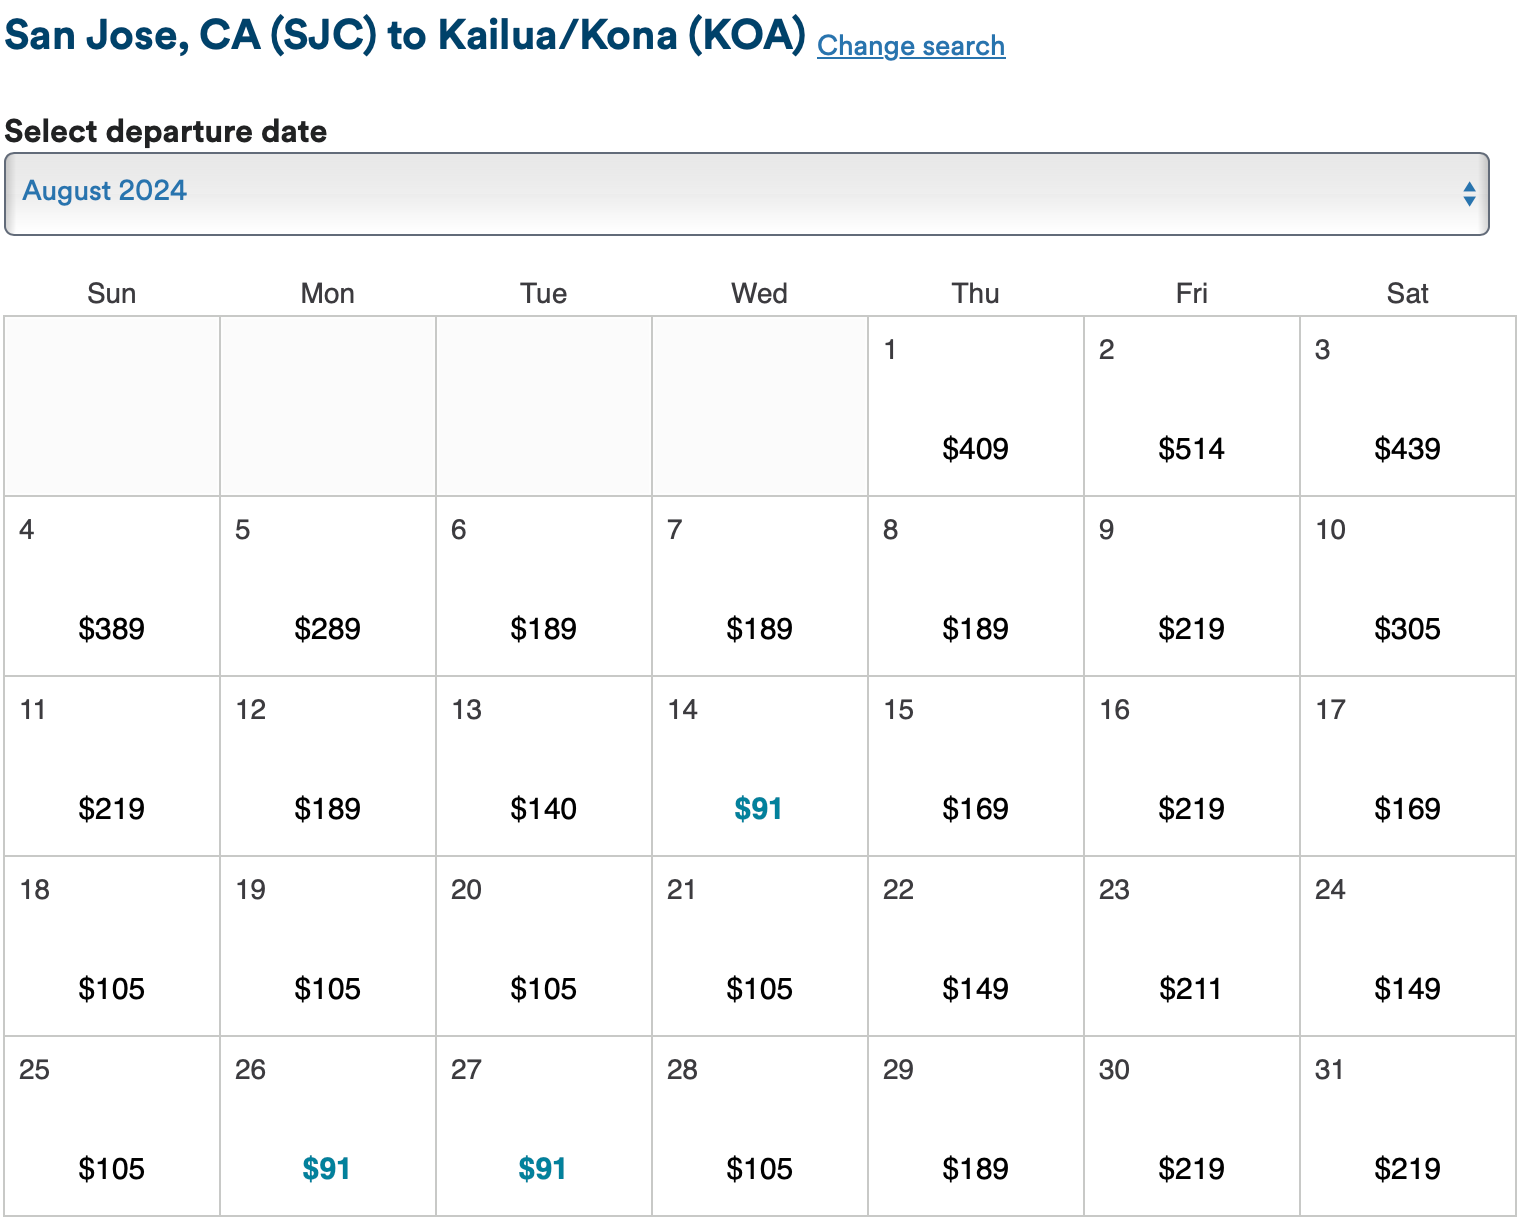Select August 18 fare of $105
Screen dimensions: 1534x1228
point(111,988)
